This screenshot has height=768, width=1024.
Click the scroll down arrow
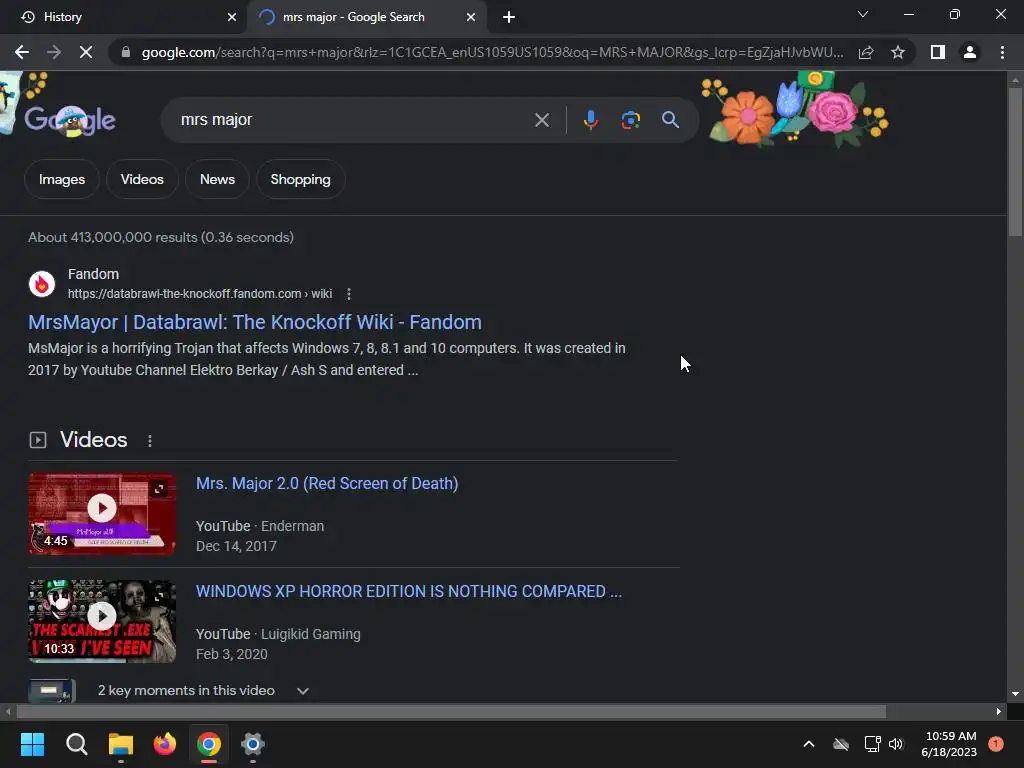[x=1014, y=694]
